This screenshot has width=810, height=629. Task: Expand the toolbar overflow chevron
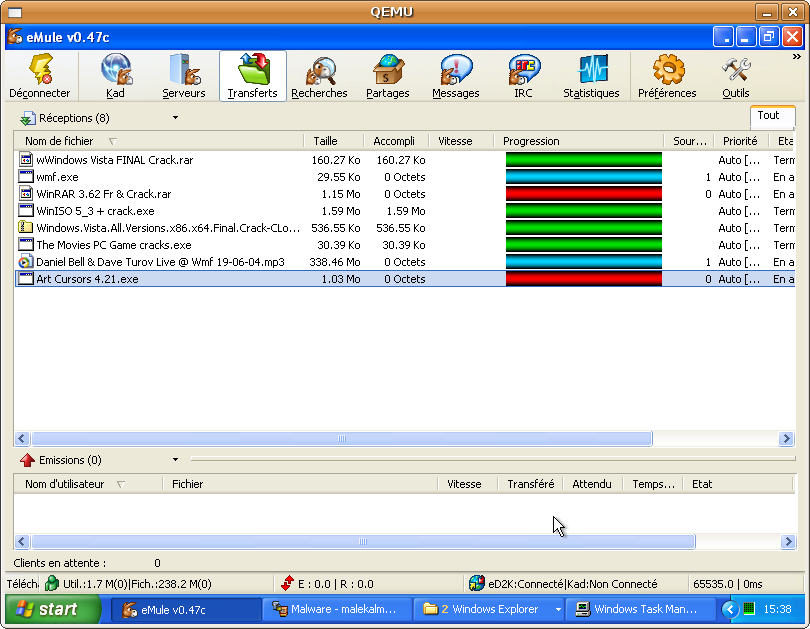point(795,58)
